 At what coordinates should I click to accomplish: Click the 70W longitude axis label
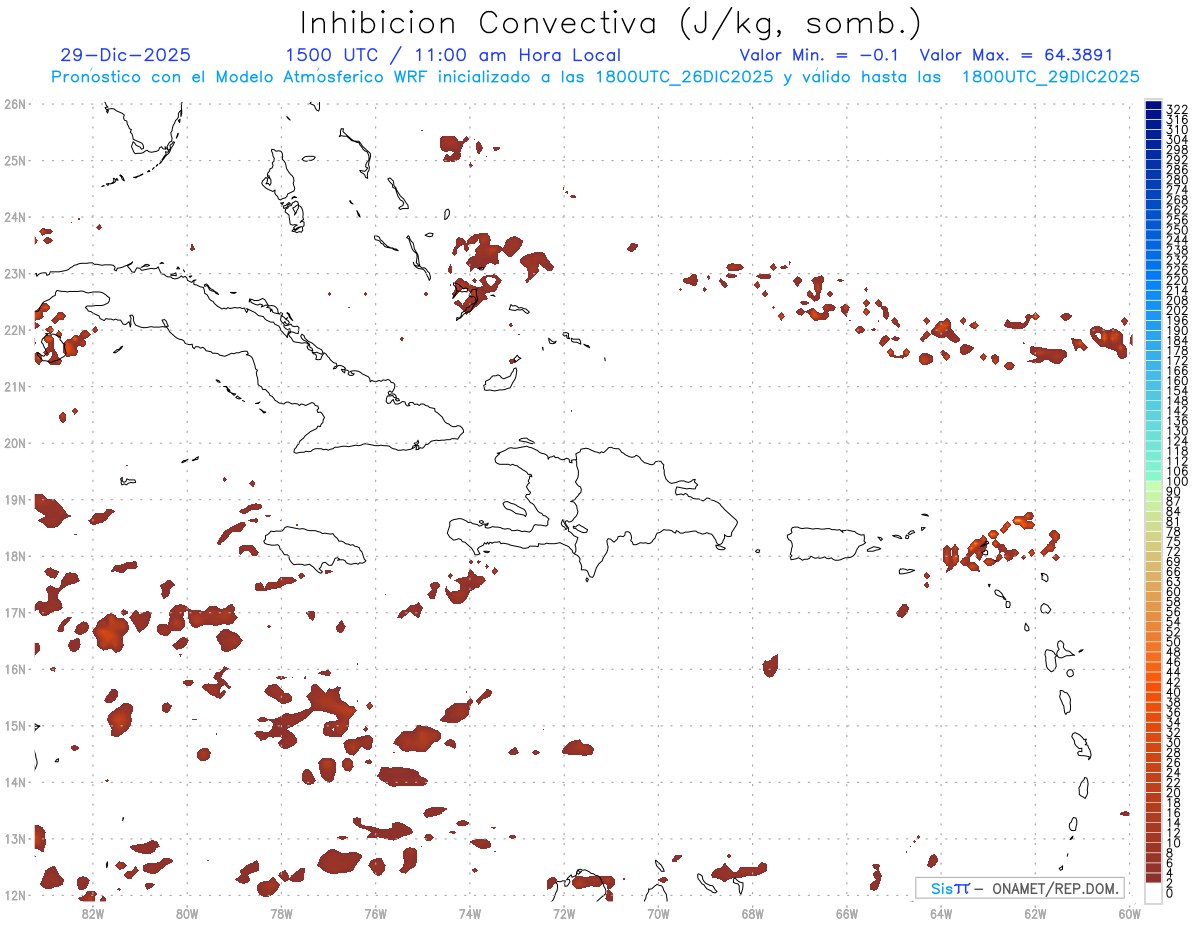pos(658,912)
